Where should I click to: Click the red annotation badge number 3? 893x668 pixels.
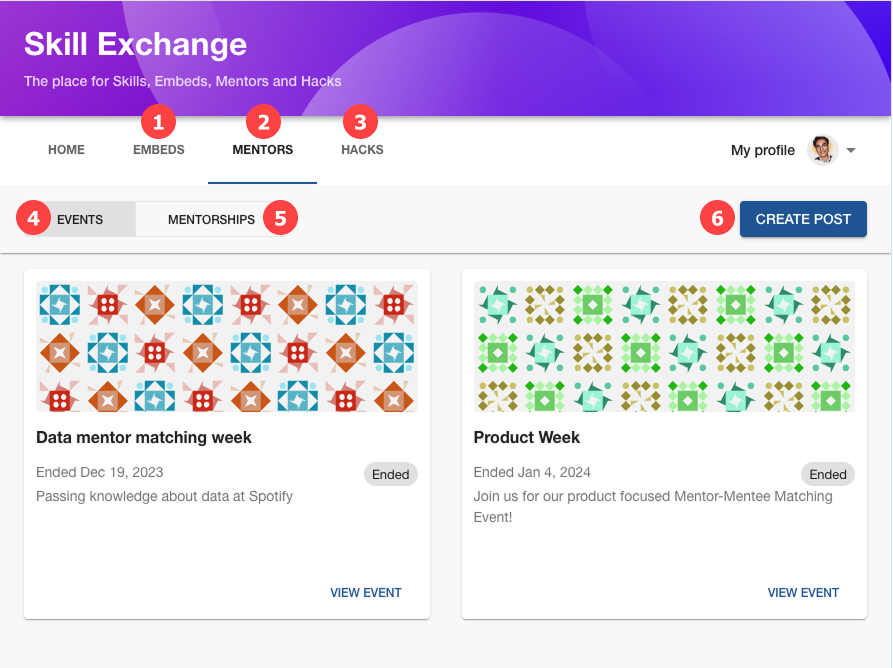(x=360, y=122)
